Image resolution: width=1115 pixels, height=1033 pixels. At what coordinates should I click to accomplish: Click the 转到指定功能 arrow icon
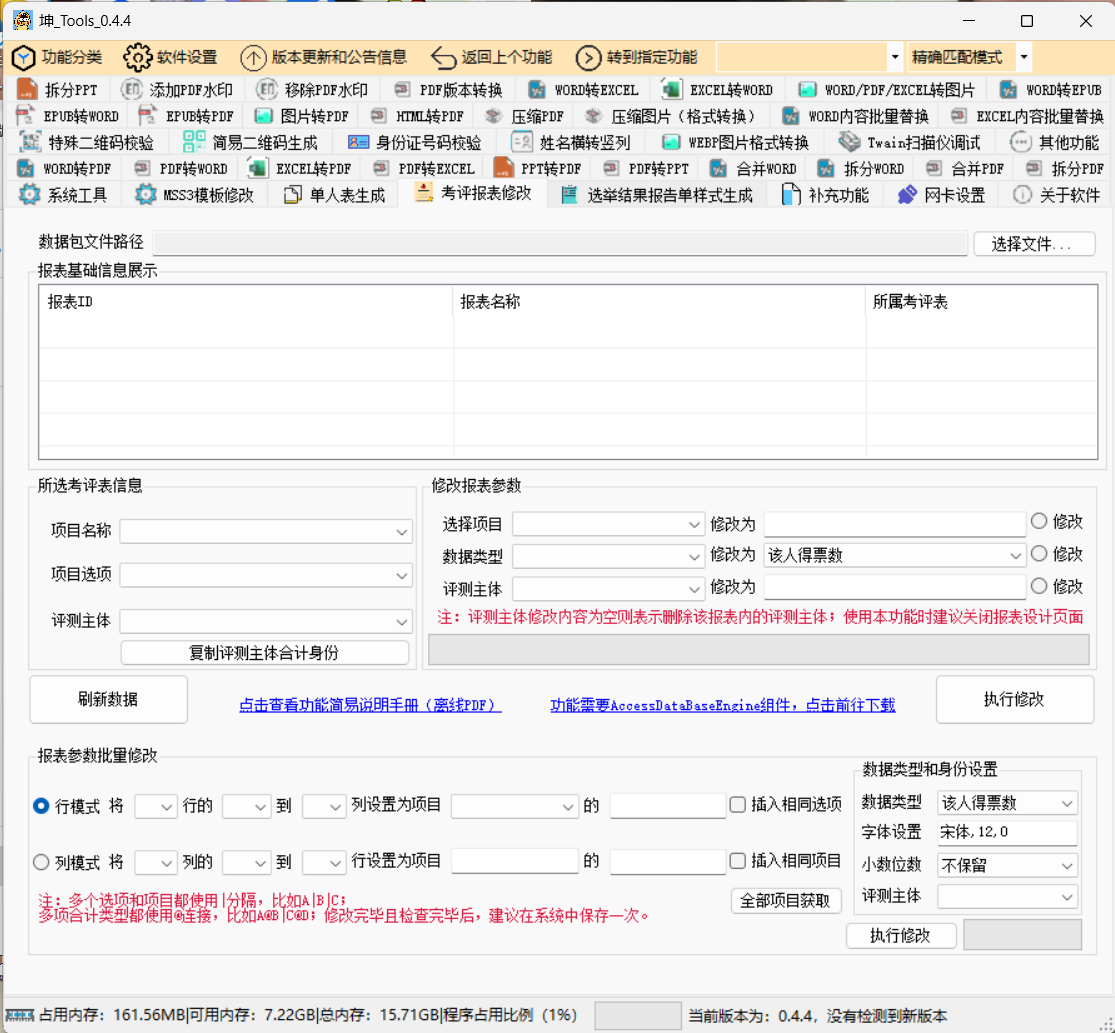tap(588, 57)
